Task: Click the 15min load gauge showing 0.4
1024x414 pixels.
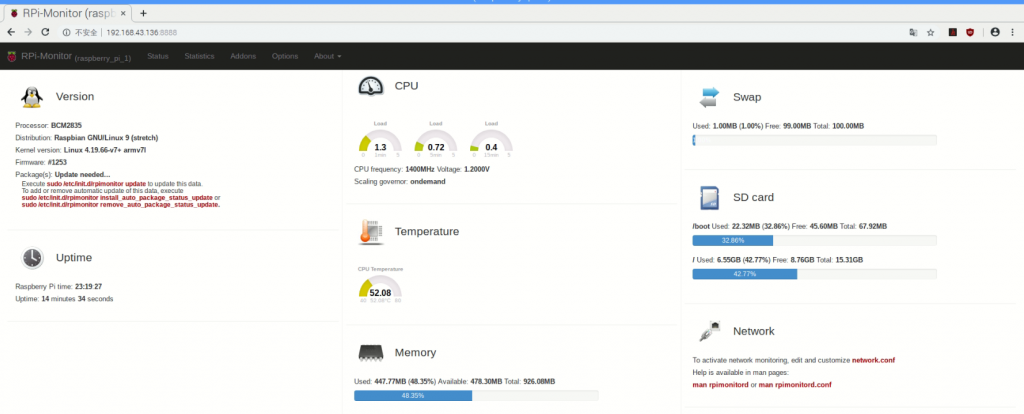Action: [491, 140]
